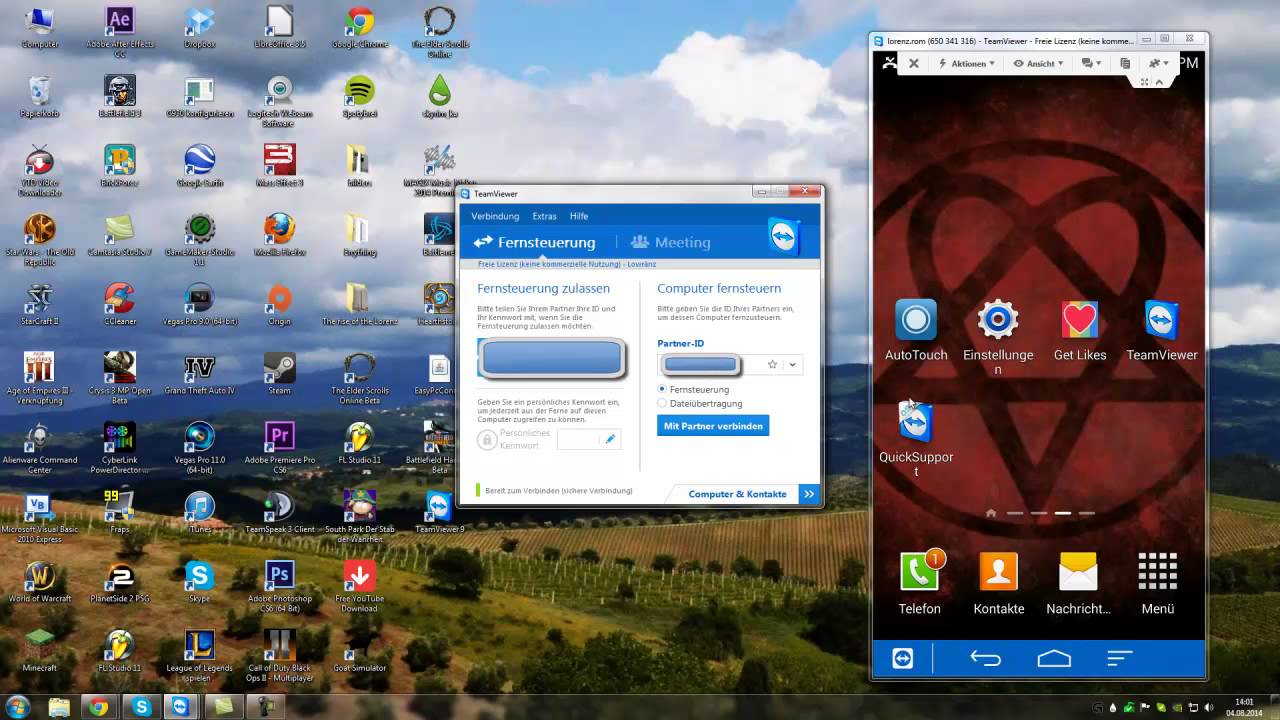Tap the phone Menu navigation button
This screenshot has height=720, width=1280.
(1119, 658)
